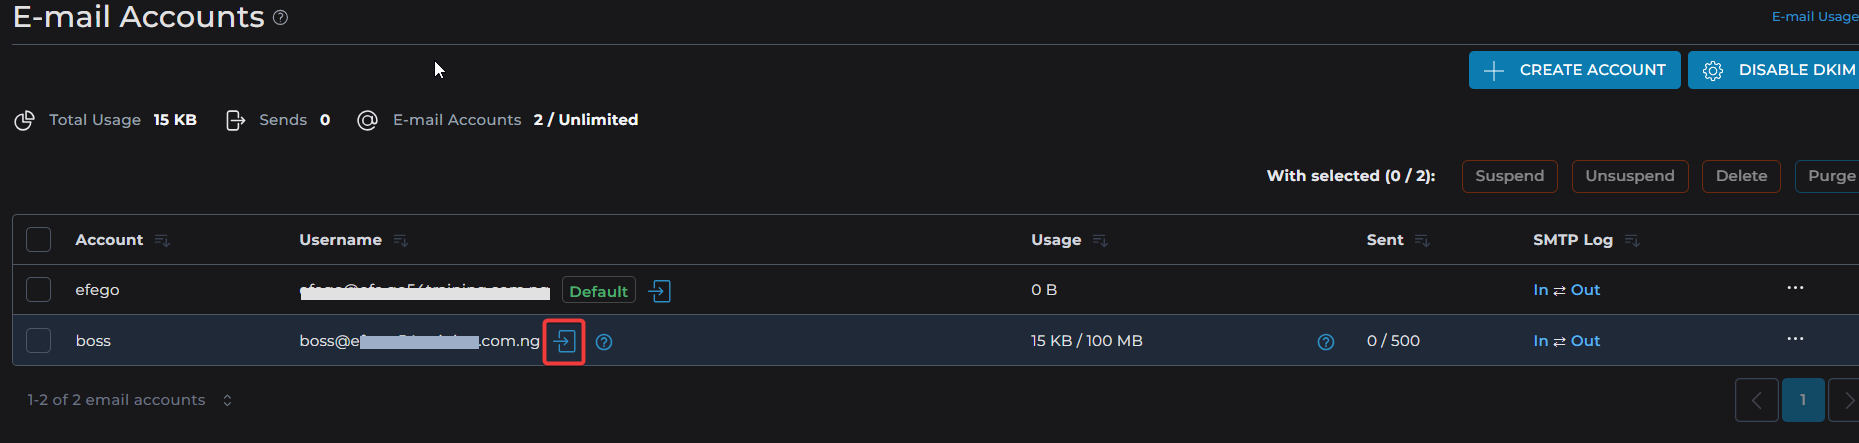The image size is (1859, 443).
Task: Click the Disable DKIM button
Action: click(1777, 70)
